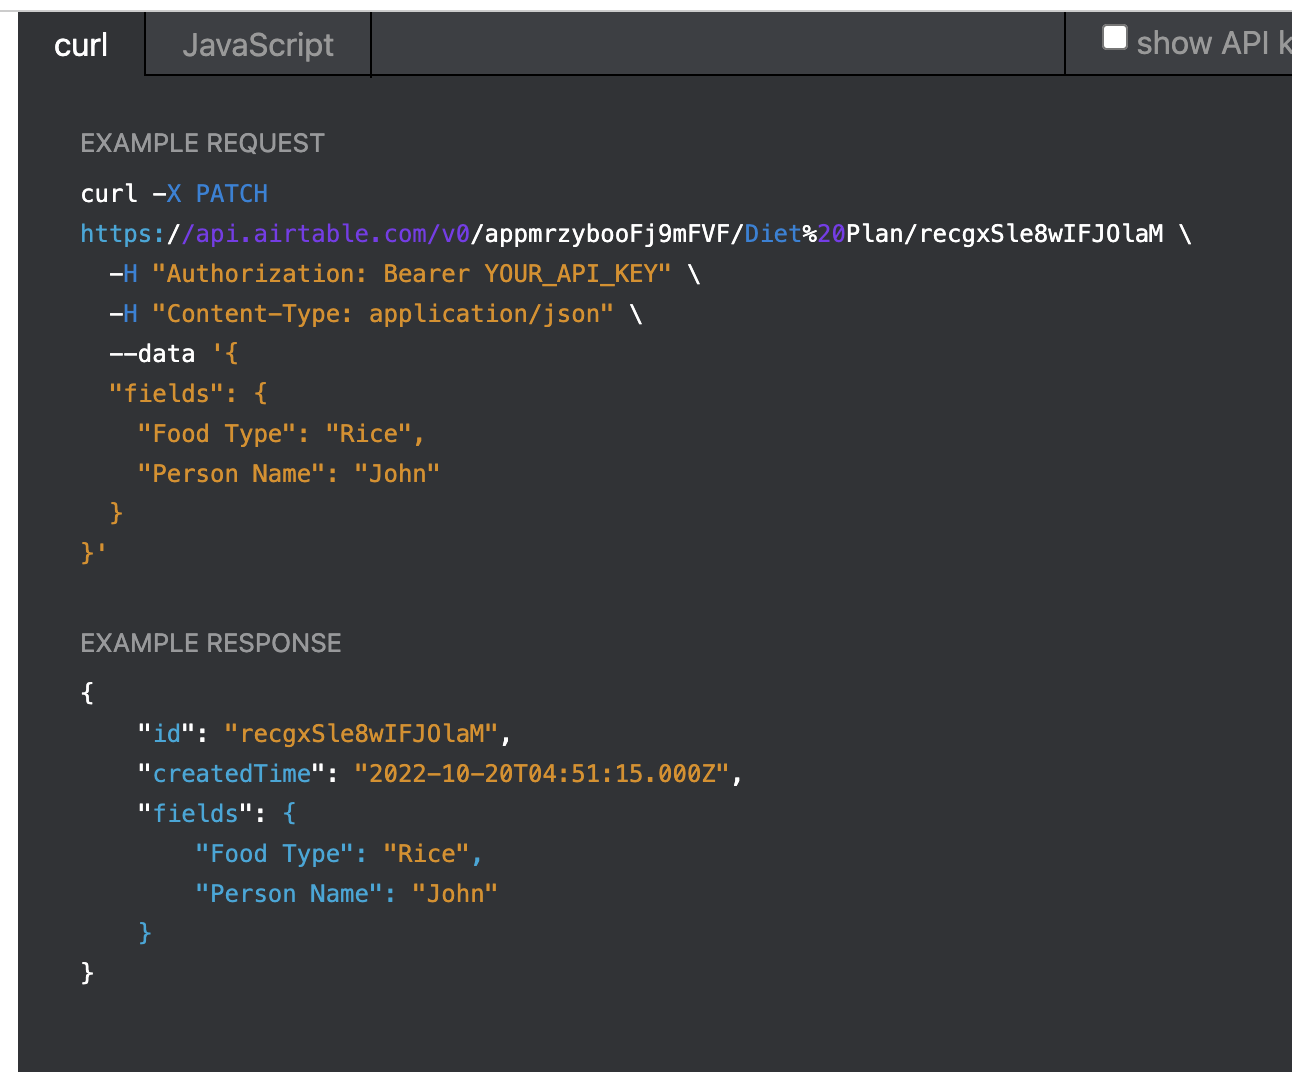Click the 'Authorization: Bearer YOUR_API_KEY' header line
This screenshot has height=1072, width=1292.
click(x=405, y=273)
